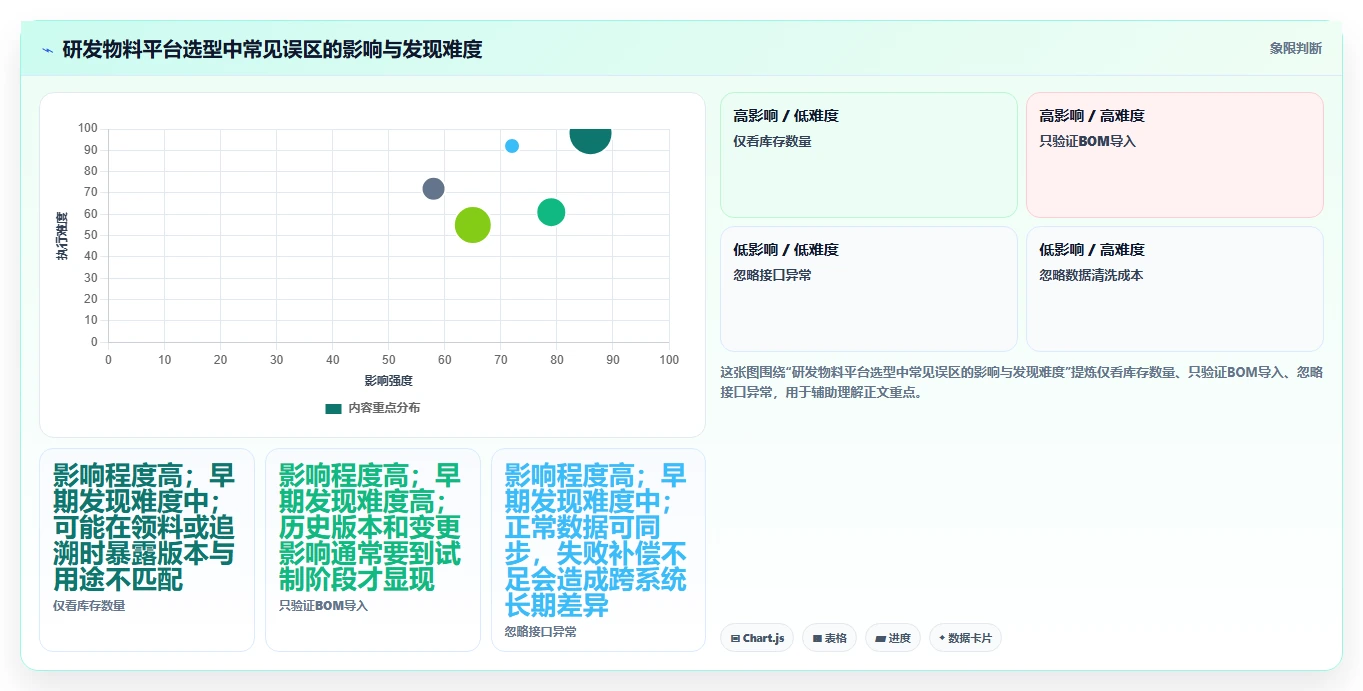Click the 象限判断 label in header

(1295, 48)
